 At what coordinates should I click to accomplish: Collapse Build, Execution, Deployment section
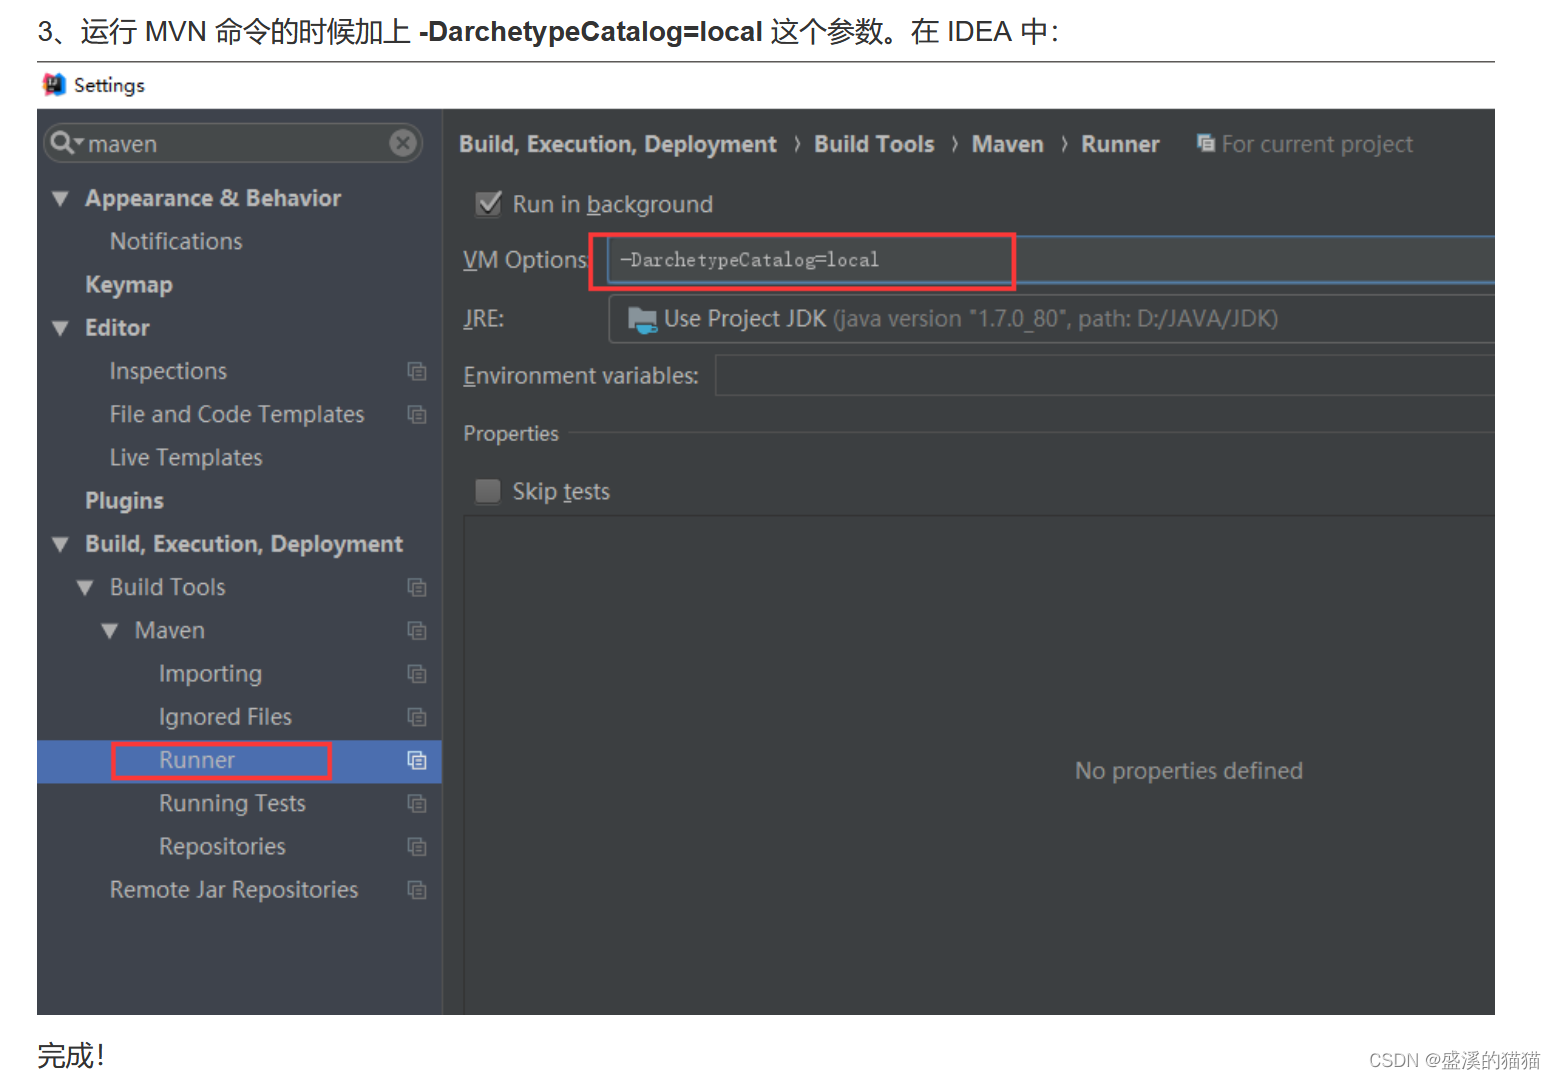60,544
